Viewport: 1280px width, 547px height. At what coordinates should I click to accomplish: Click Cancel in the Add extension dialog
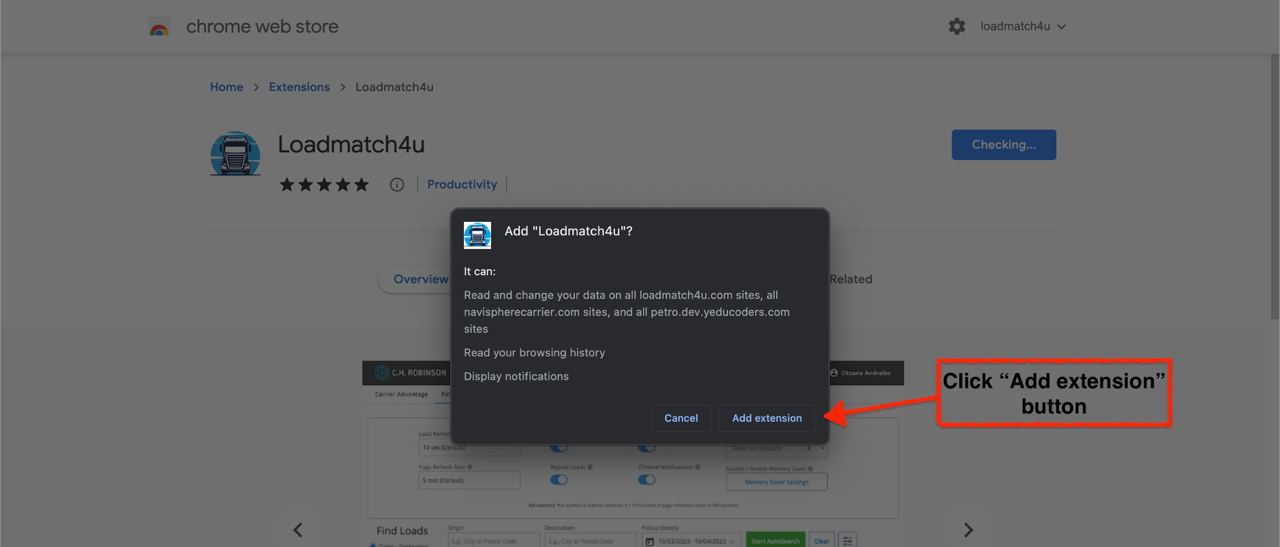pyautogui.click(x=681, y=418)
